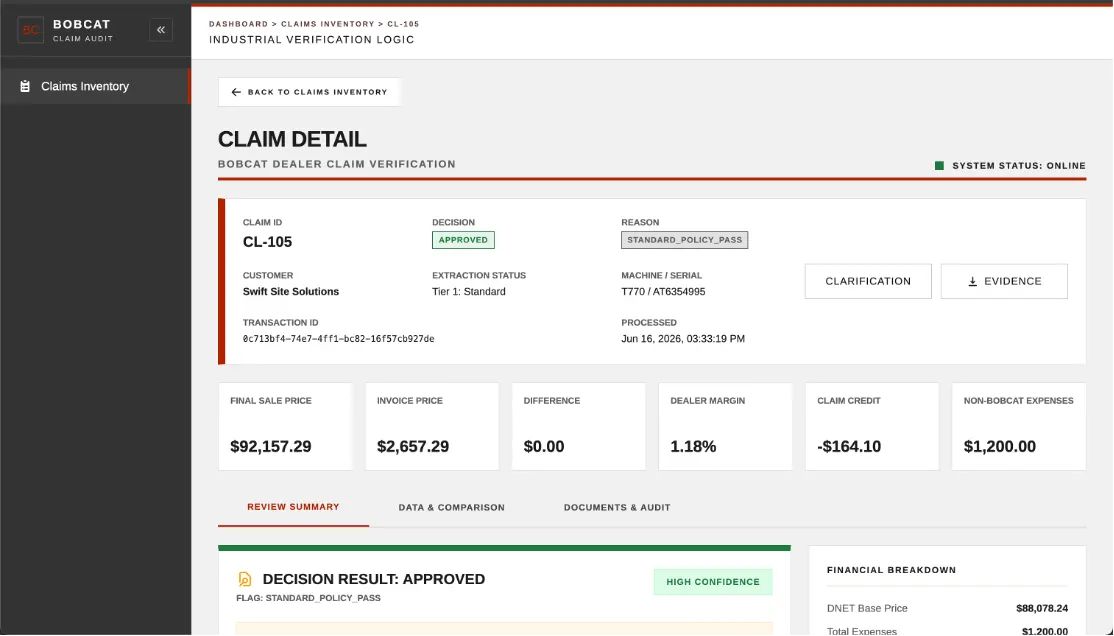Click the Claims Inventory clipboard icon
The width and height of the screenshot is (1114, 636).
click(x=25, y=86)
